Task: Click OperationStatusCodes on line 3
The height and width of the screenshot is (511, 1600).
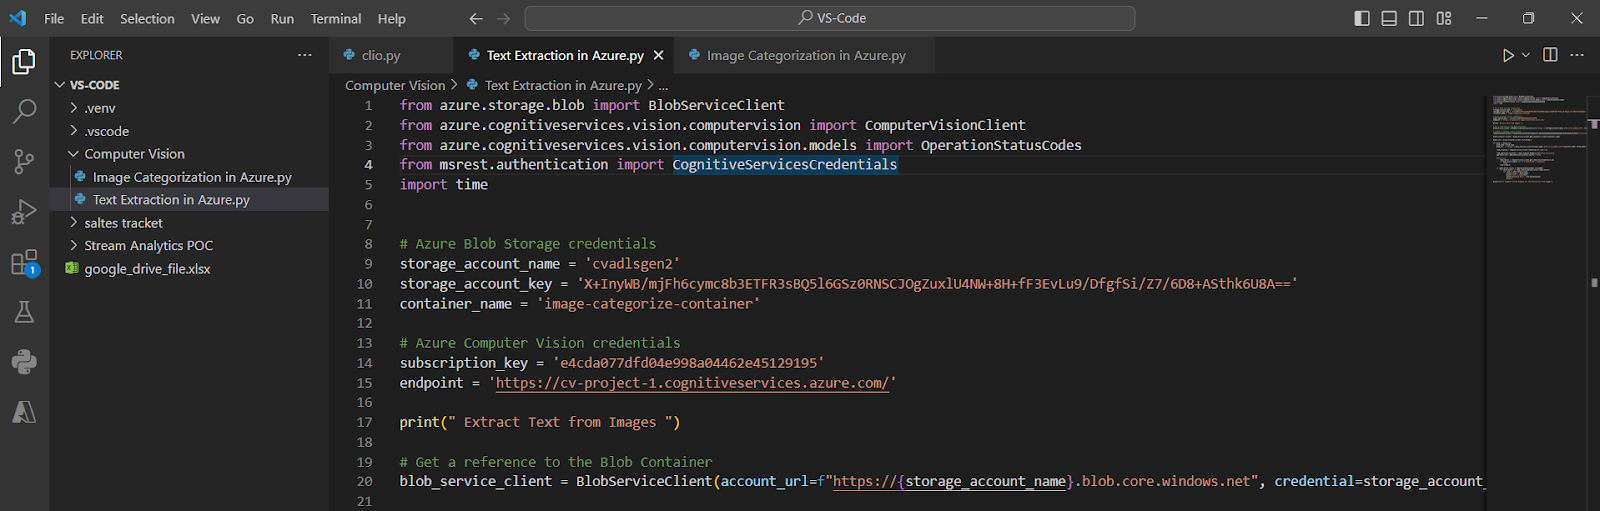Action: coord(1001,145)
